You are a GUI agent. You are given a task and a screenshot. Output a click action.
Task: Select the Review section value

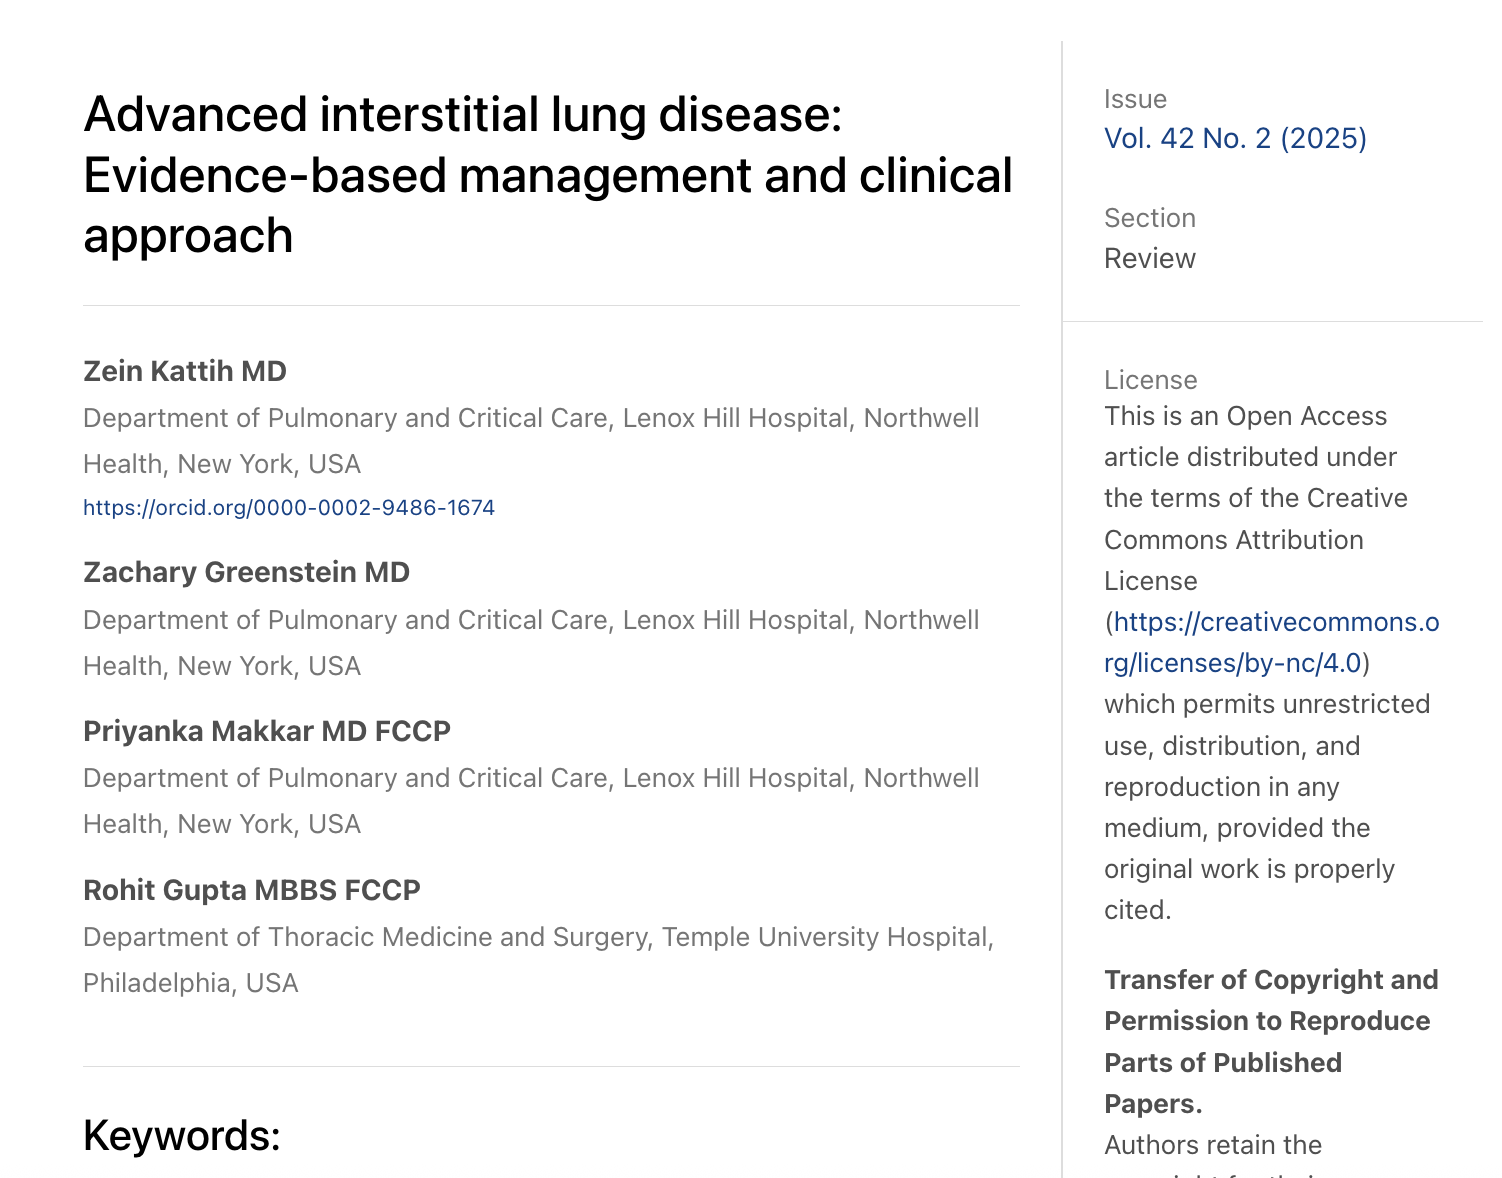point(1149,258)
